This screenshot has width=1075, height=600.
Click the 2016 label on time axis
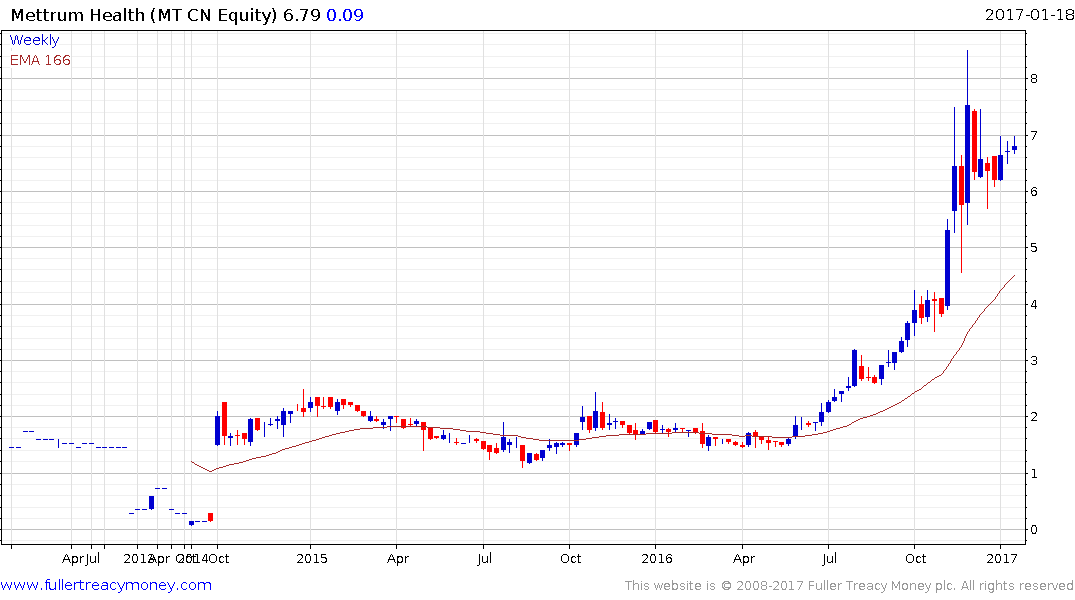pyautogui.click(x=656, y=558)
